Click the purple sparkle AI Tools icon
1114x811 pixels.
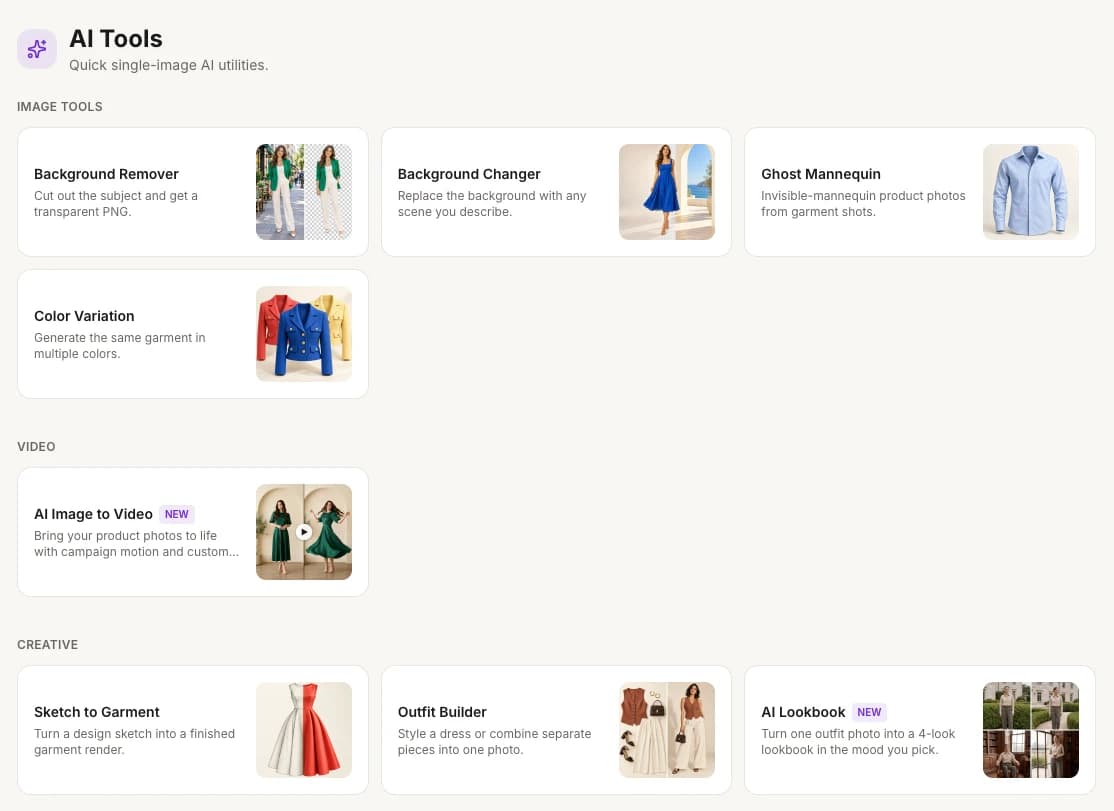coord(37,49)
